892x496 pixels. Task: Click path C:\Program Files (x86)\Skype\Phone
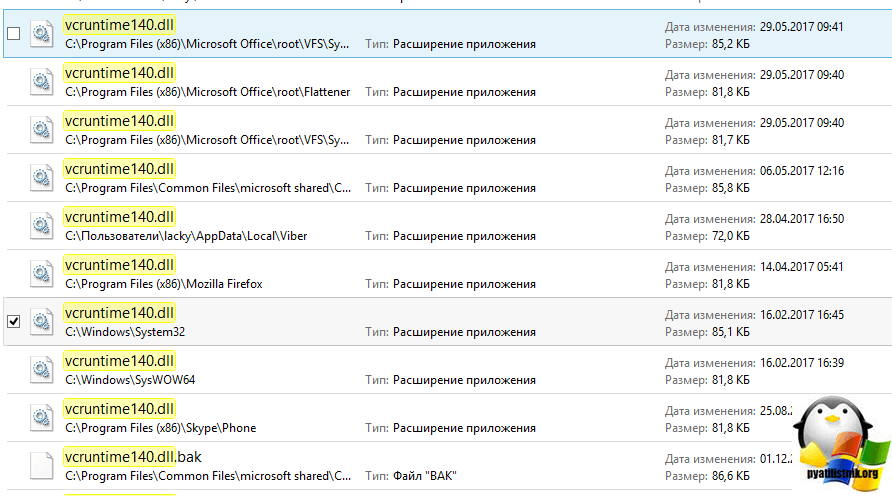(161, 428)
